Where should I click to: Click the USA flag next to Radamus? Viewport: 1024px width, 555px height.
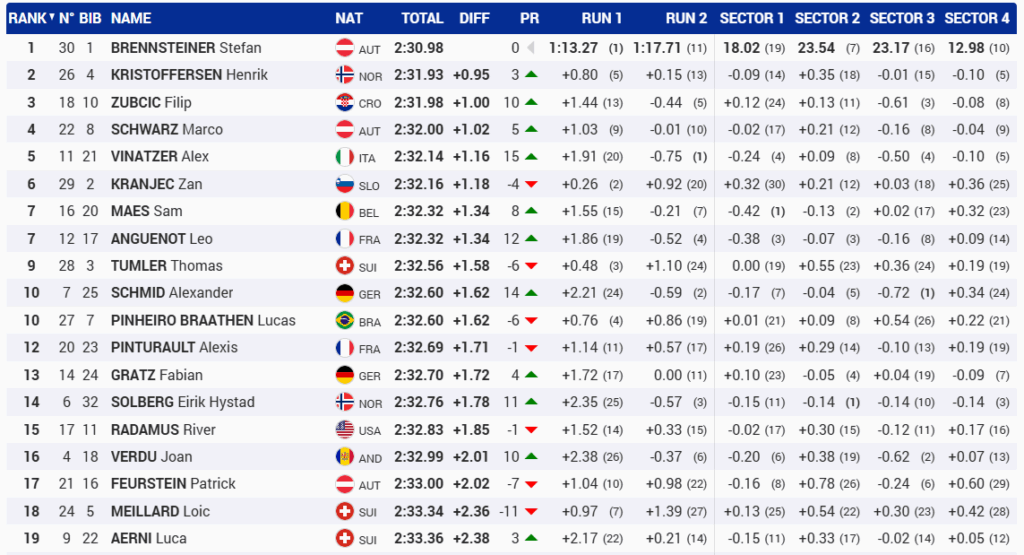pyautogui.click(x=344, y=429)
